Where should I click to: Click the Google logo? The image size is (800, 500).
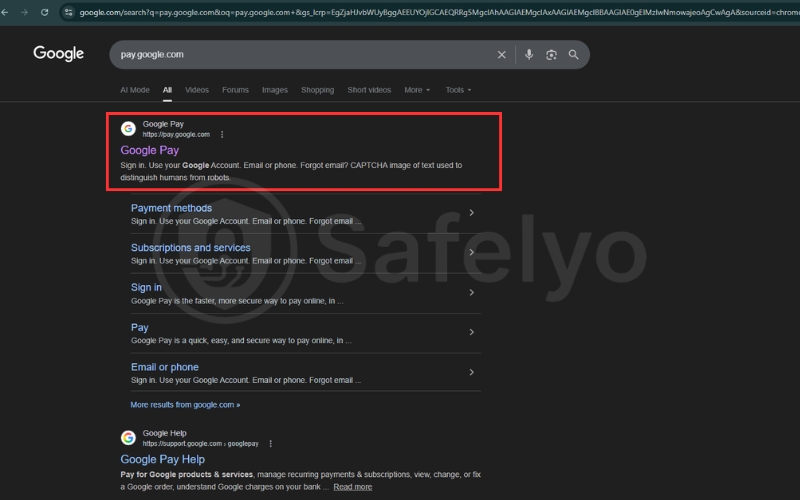[x=58, y=54]
